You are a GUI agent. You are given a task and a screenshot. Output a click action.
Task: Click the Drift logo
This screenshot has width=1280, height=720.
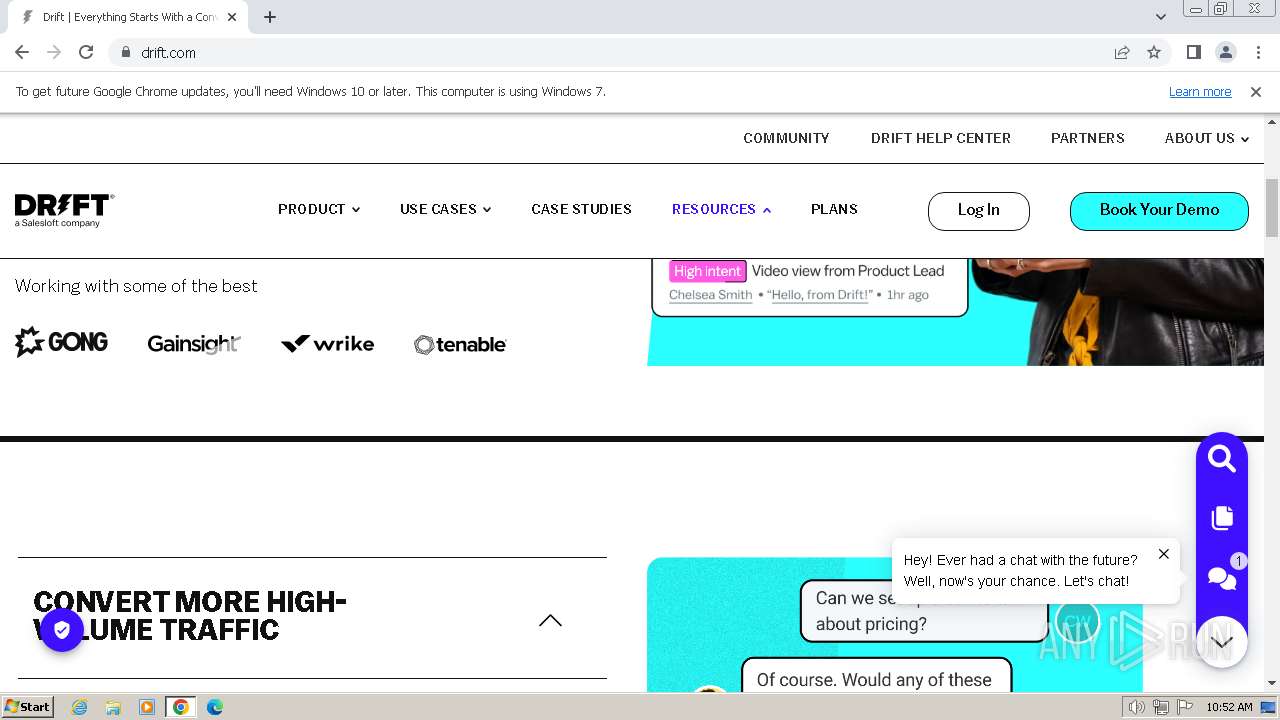click(64, 210)
